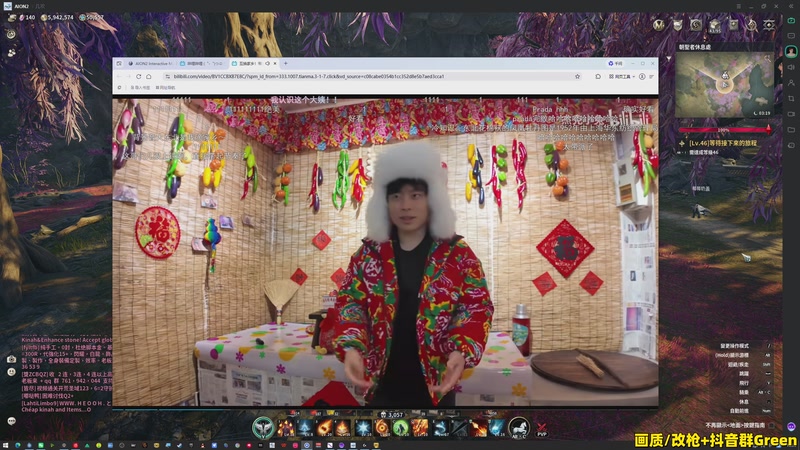Screen dimensions: 800x450
Task: Open the game settings gear icon
Action: (x=769, y=25)
